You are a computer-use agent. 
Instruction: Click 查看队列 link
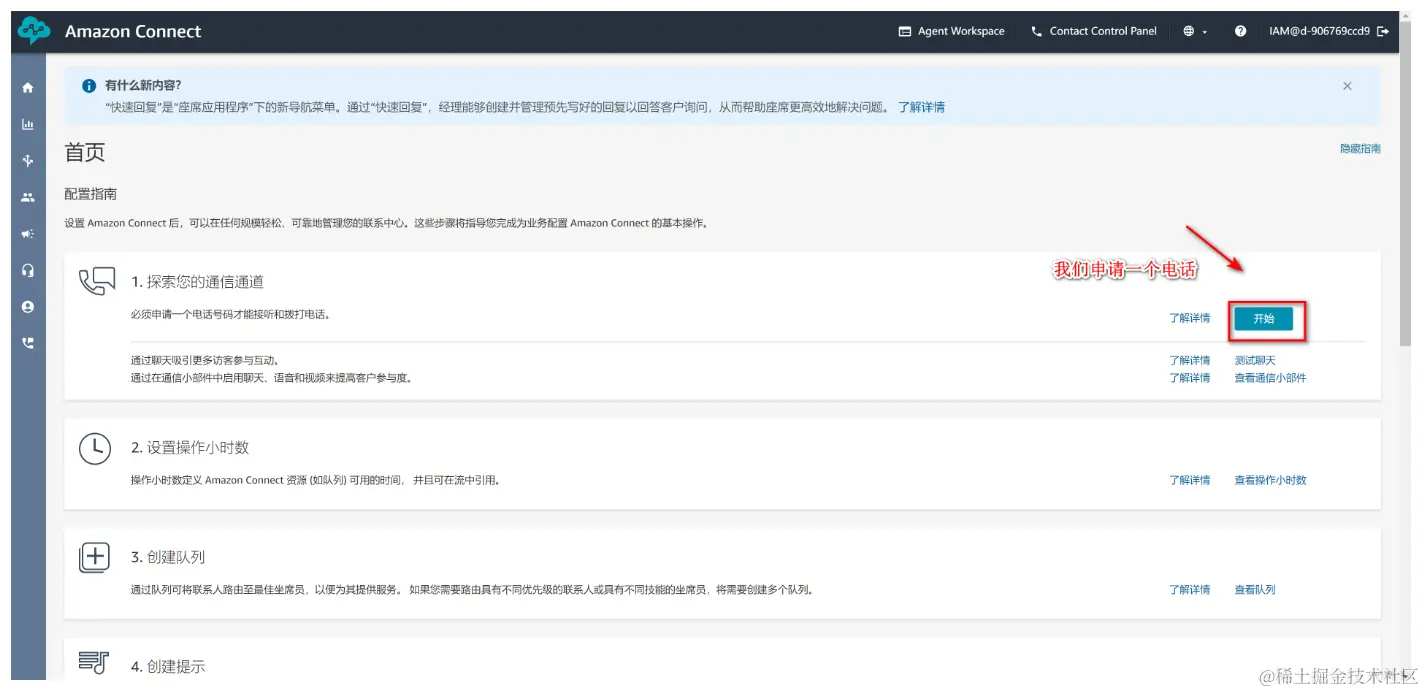1255,590
